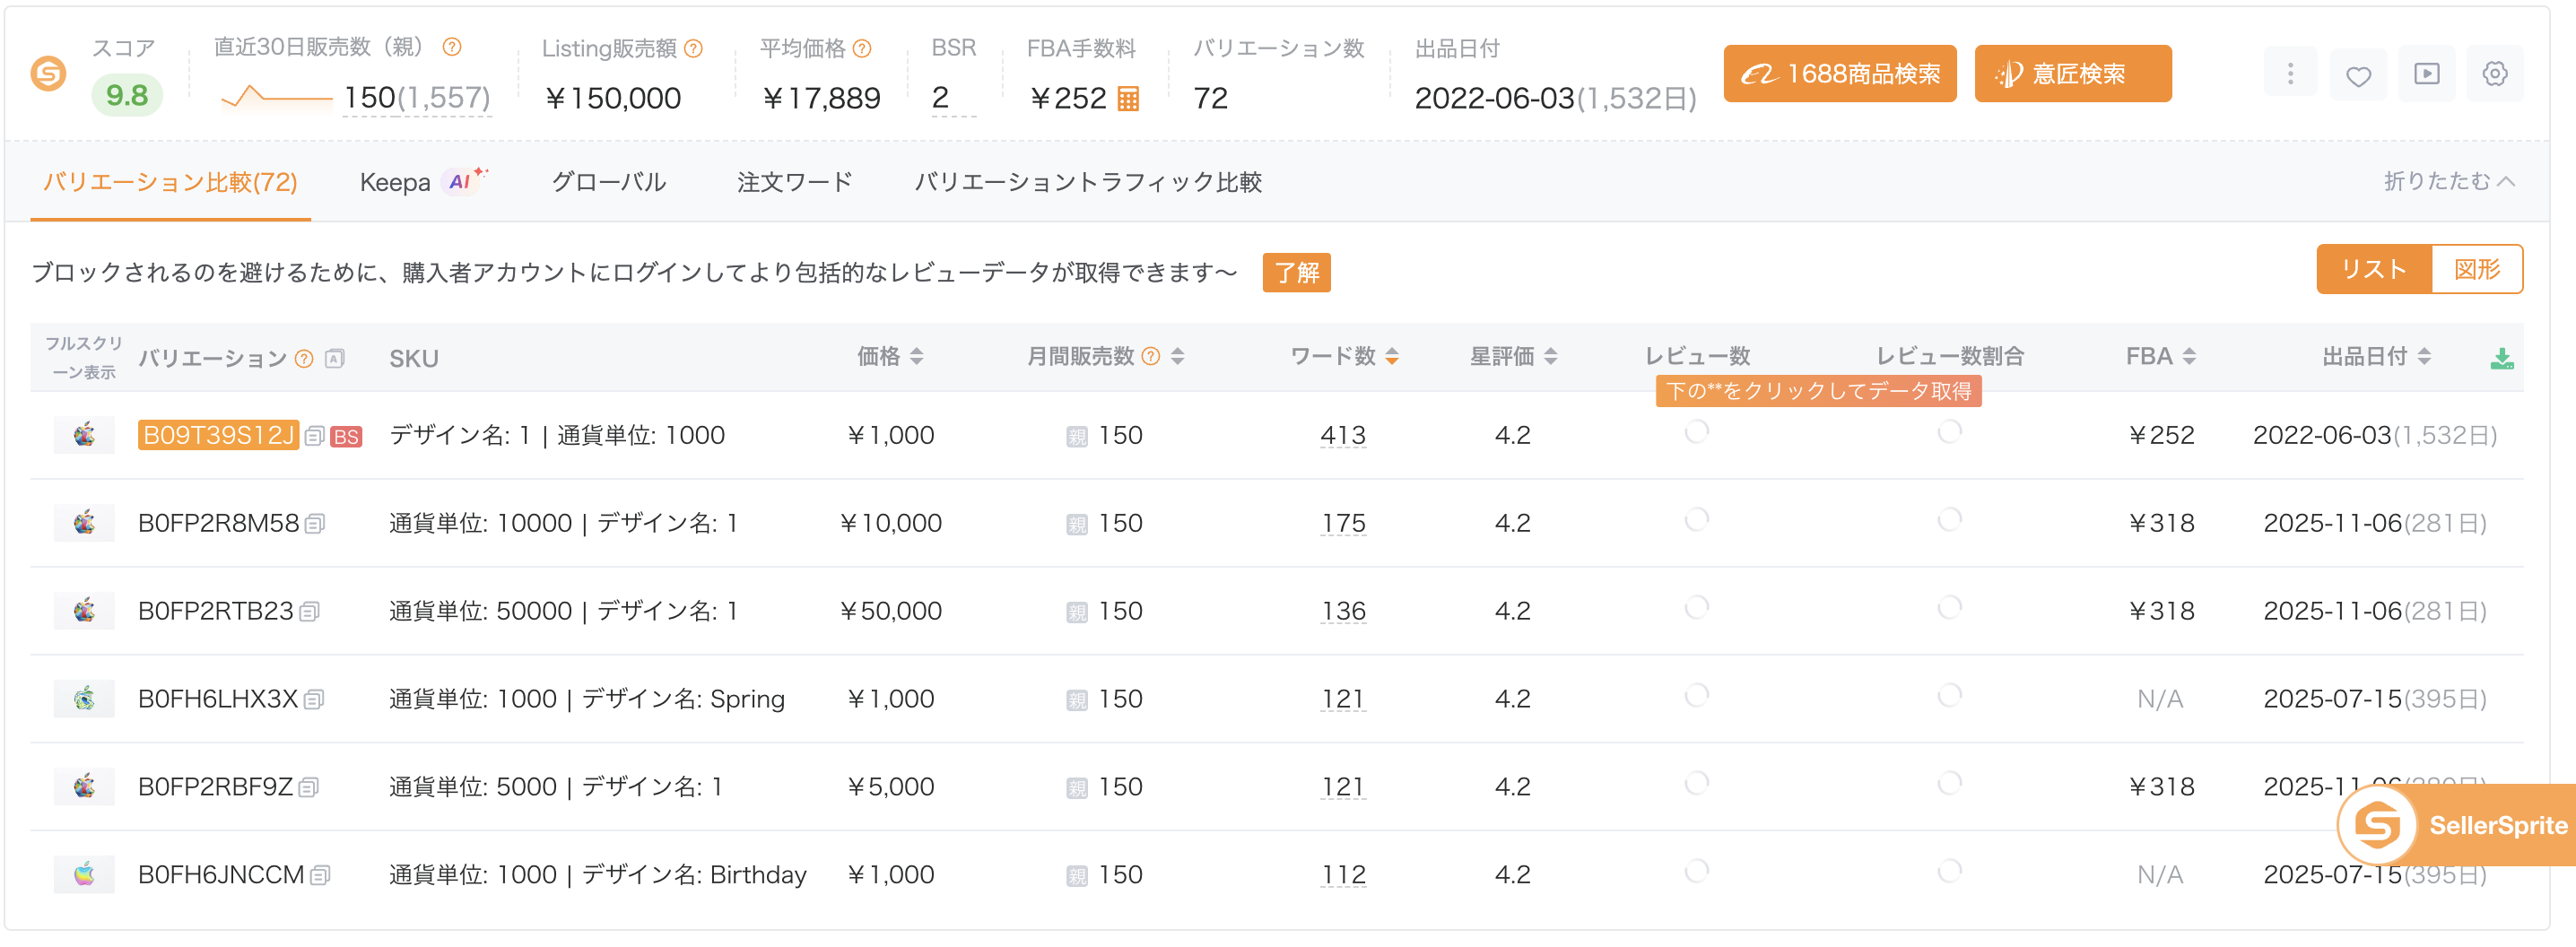Open the help tooltip for 平均価格
Image resolution: width=2576 pixels, height=947 pixels.
863,48
